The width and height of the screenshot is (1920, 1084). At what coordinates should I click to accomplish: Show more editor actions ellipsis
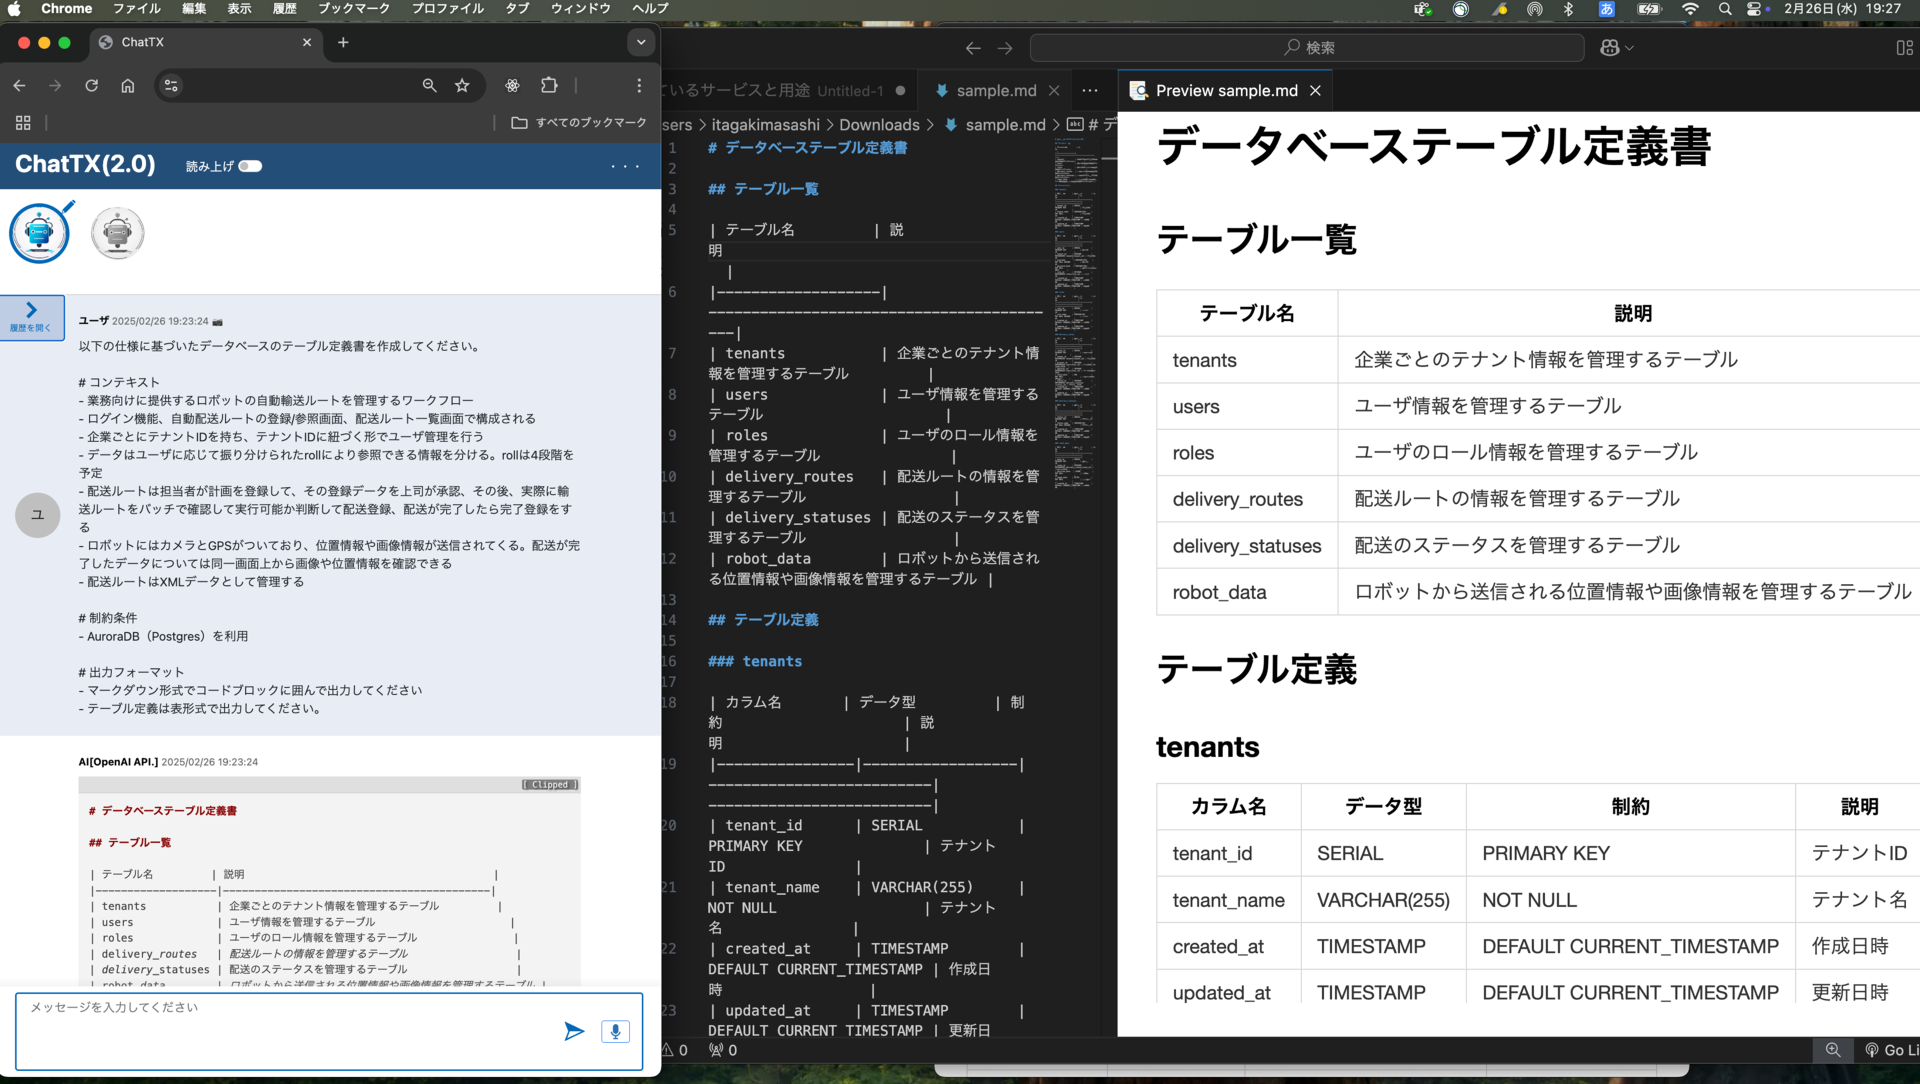pyautogui.click(x=1090, y=90)
